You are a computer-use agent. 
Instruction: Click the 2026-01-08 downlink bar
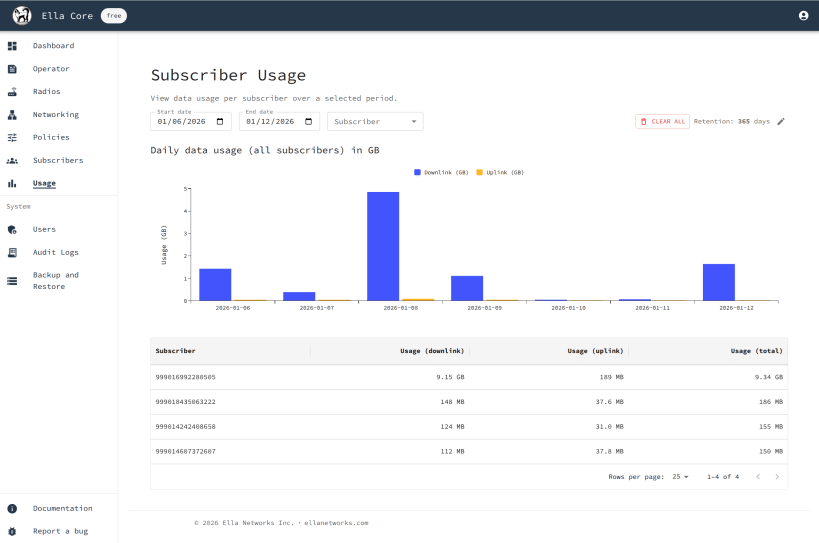point(383,246)
